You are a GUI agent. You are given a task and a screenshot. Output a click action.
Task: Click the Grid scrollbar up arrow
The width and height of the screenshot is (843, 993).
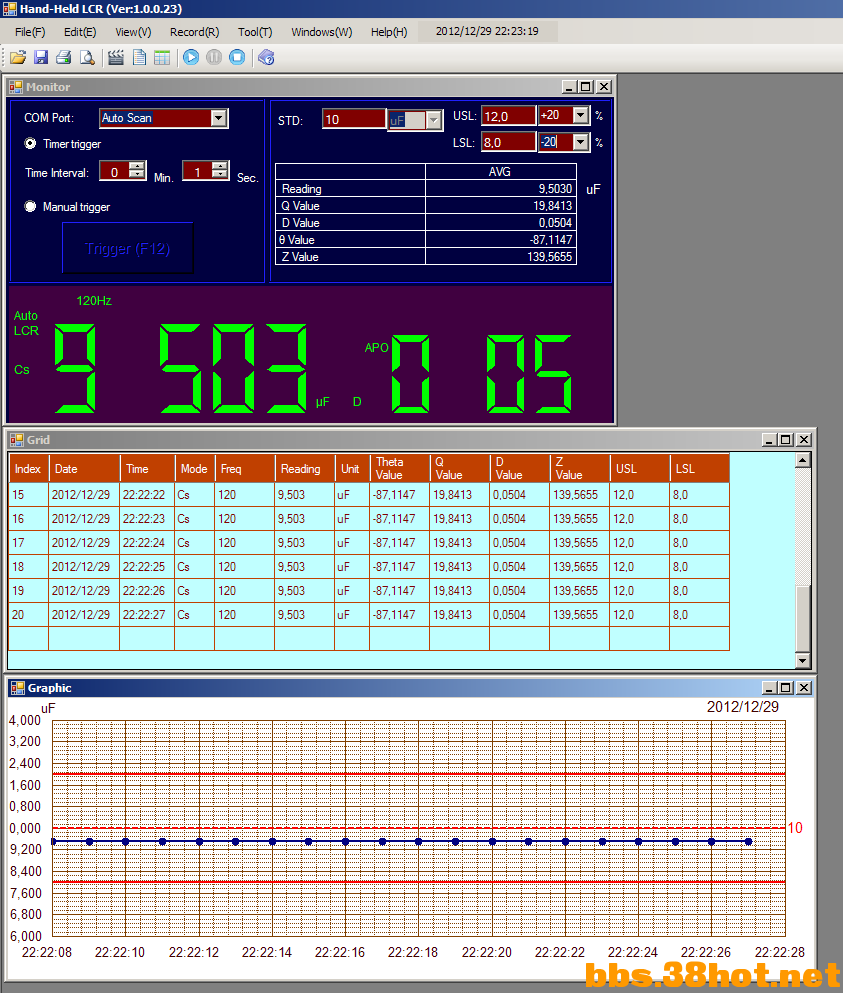pos(802,460)
